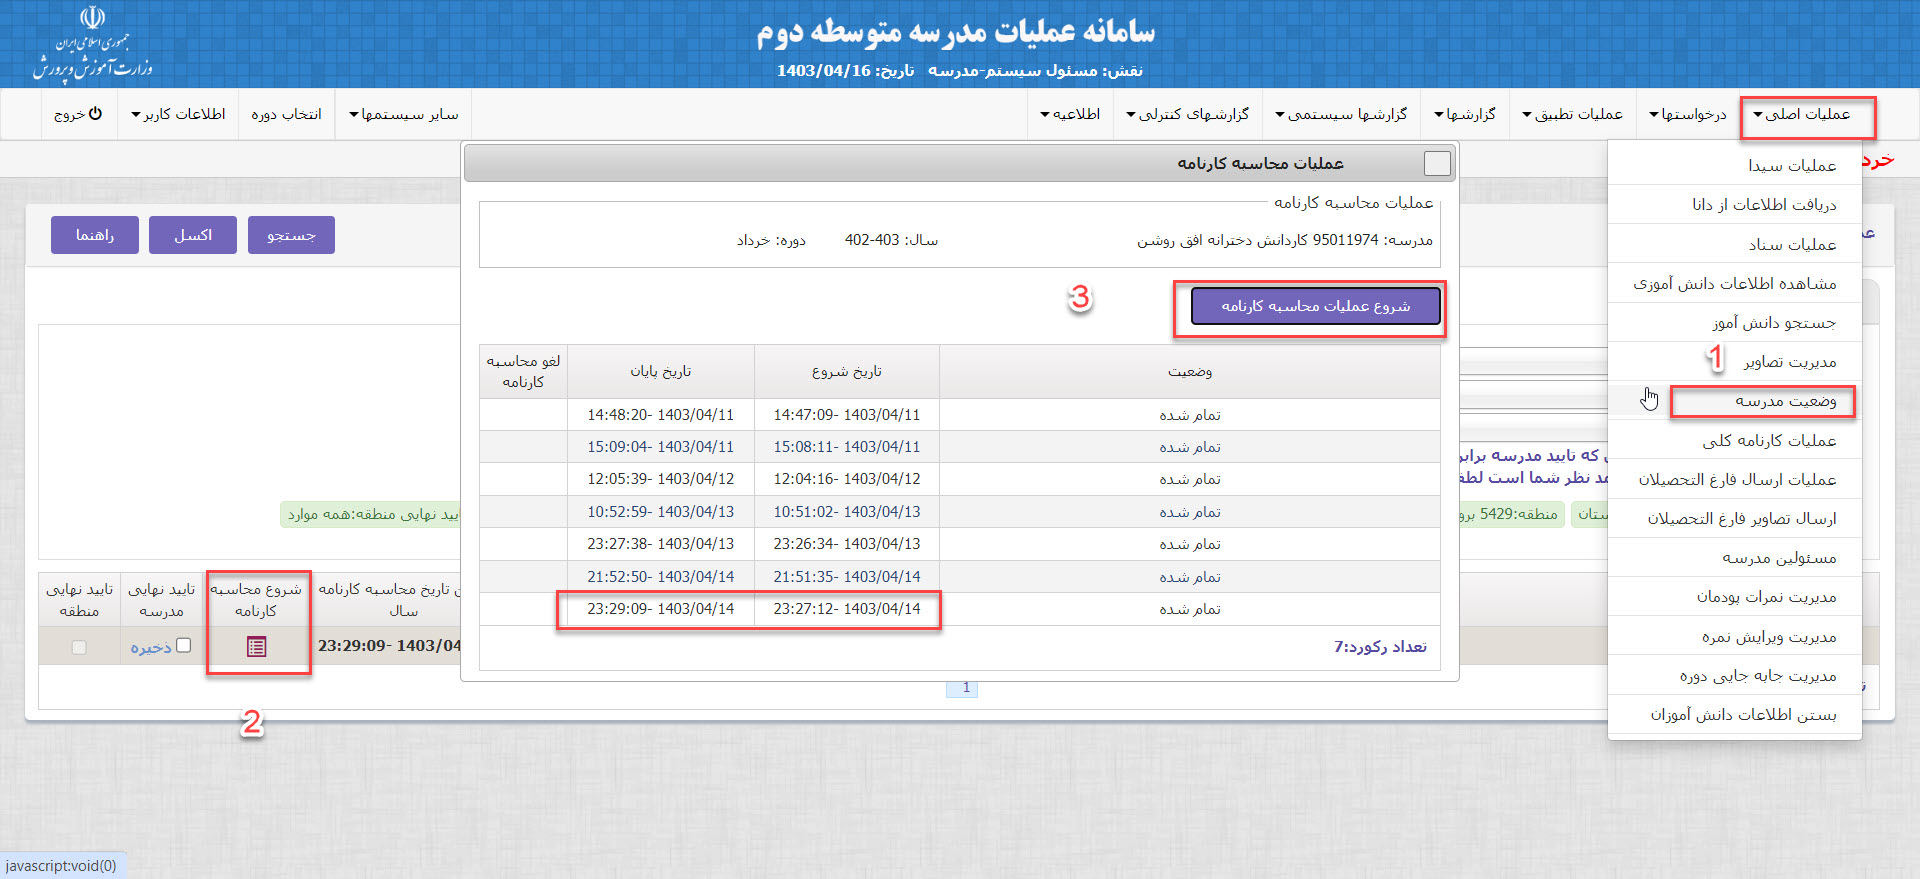Click the جستجو search button
This screenshot has height=879, width=1920.
(291, 235)
